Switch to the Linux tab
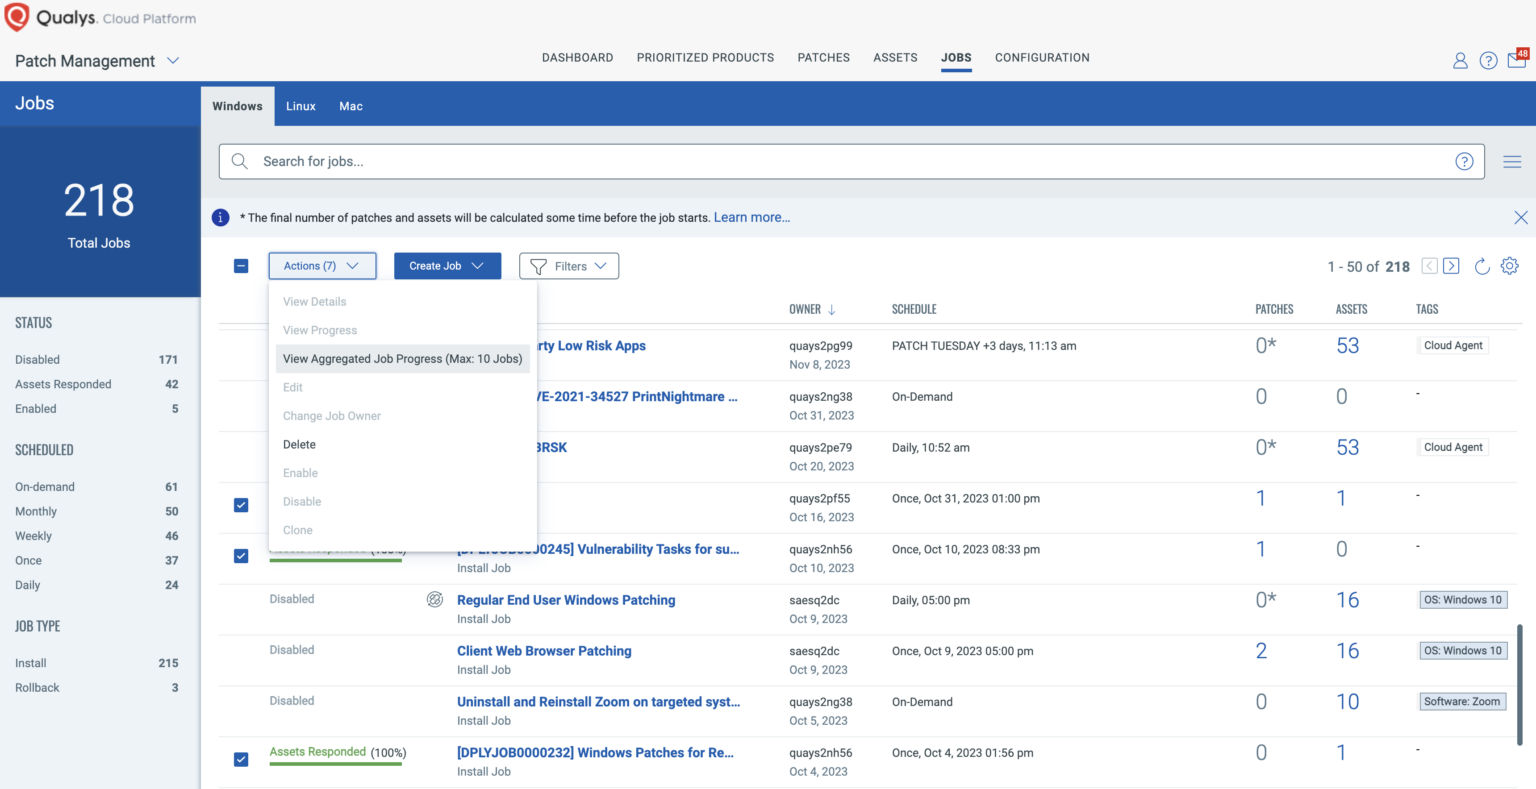 click(x=300, y=105)
